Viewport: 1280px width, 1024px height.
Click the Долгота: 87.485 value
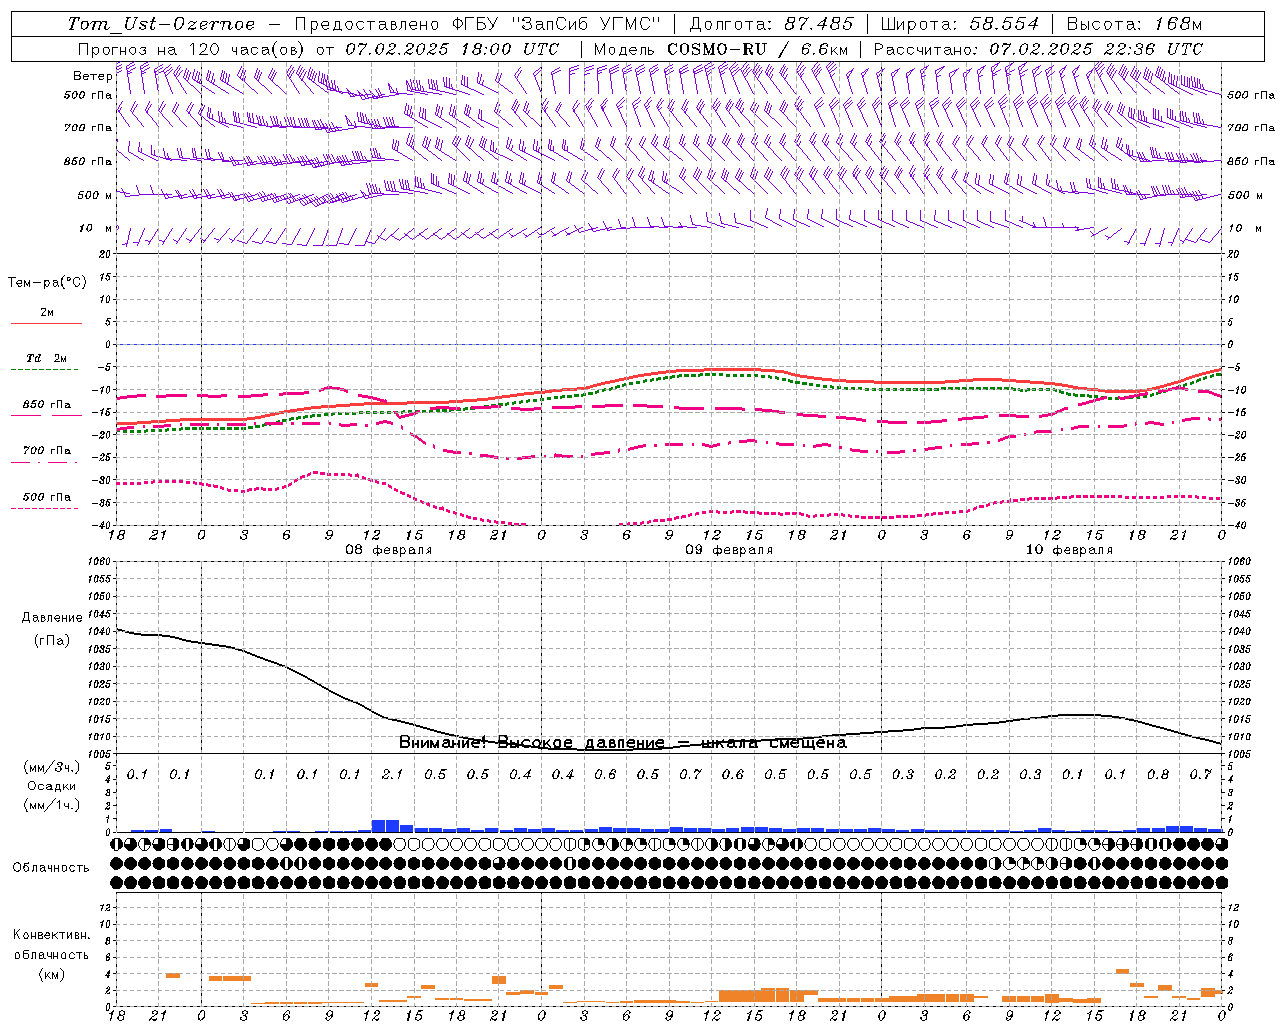[772, 24]
